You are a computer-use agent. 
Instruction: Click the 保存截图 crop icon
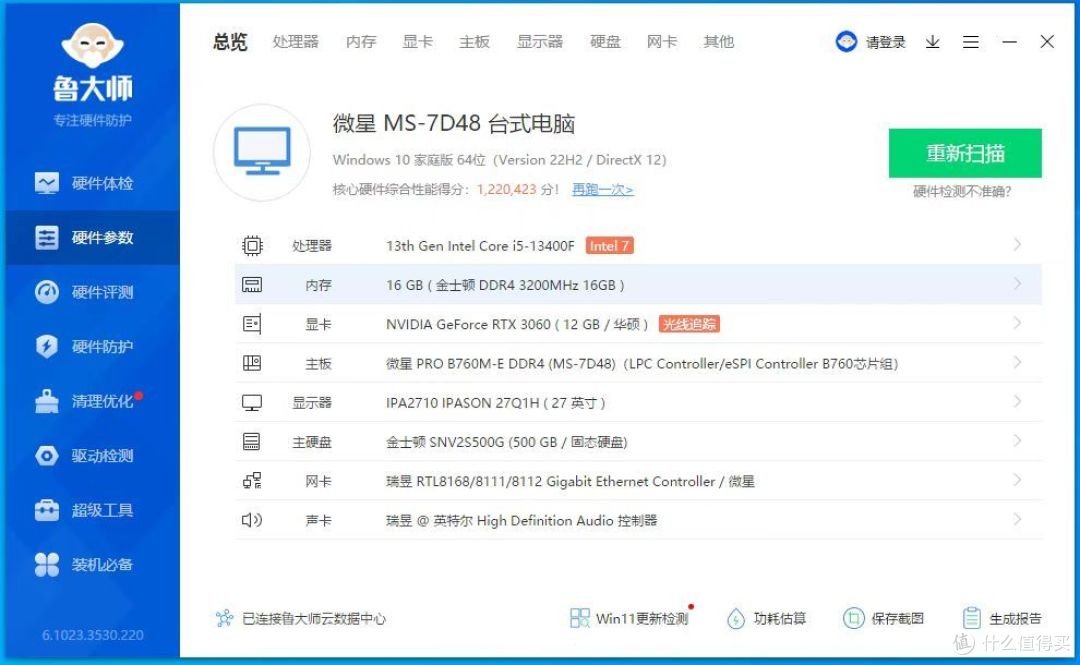853,618
